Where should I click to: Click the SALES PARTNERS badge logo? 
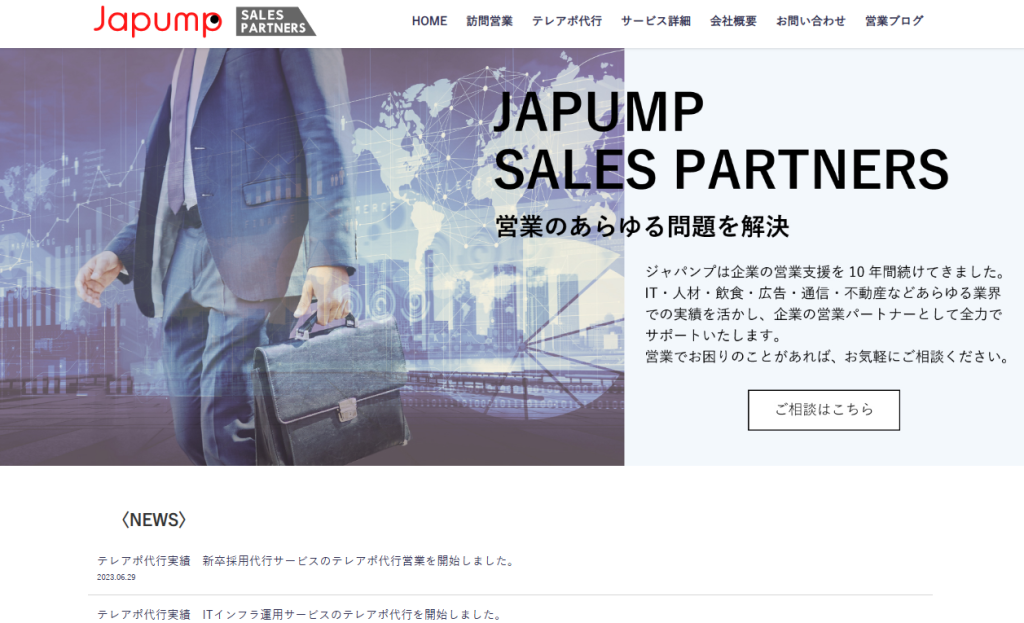pos(275,22)
